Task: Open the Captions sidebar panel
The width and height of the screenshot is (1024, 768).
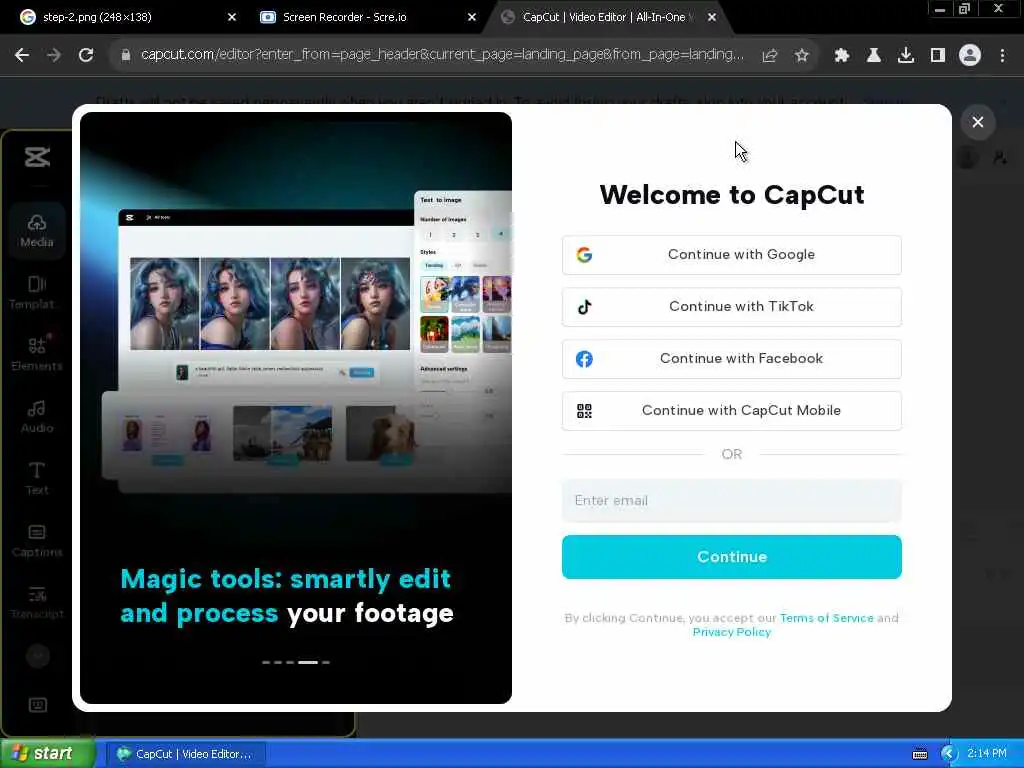Action: [37, 541]
